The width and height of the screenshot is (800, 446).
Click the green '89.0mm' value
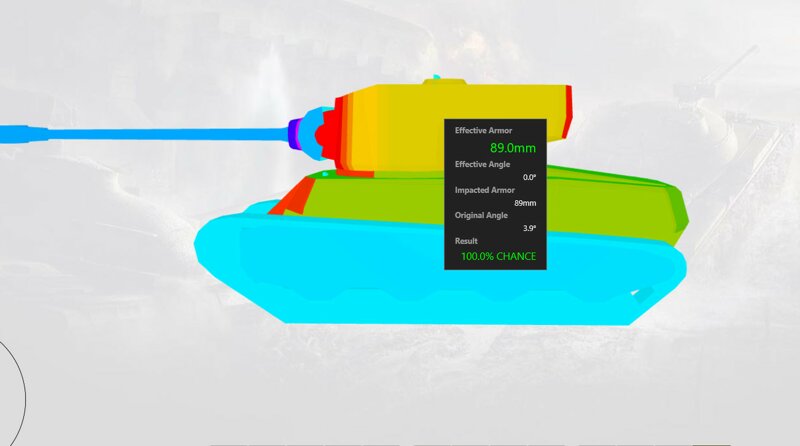pos(513,148)
